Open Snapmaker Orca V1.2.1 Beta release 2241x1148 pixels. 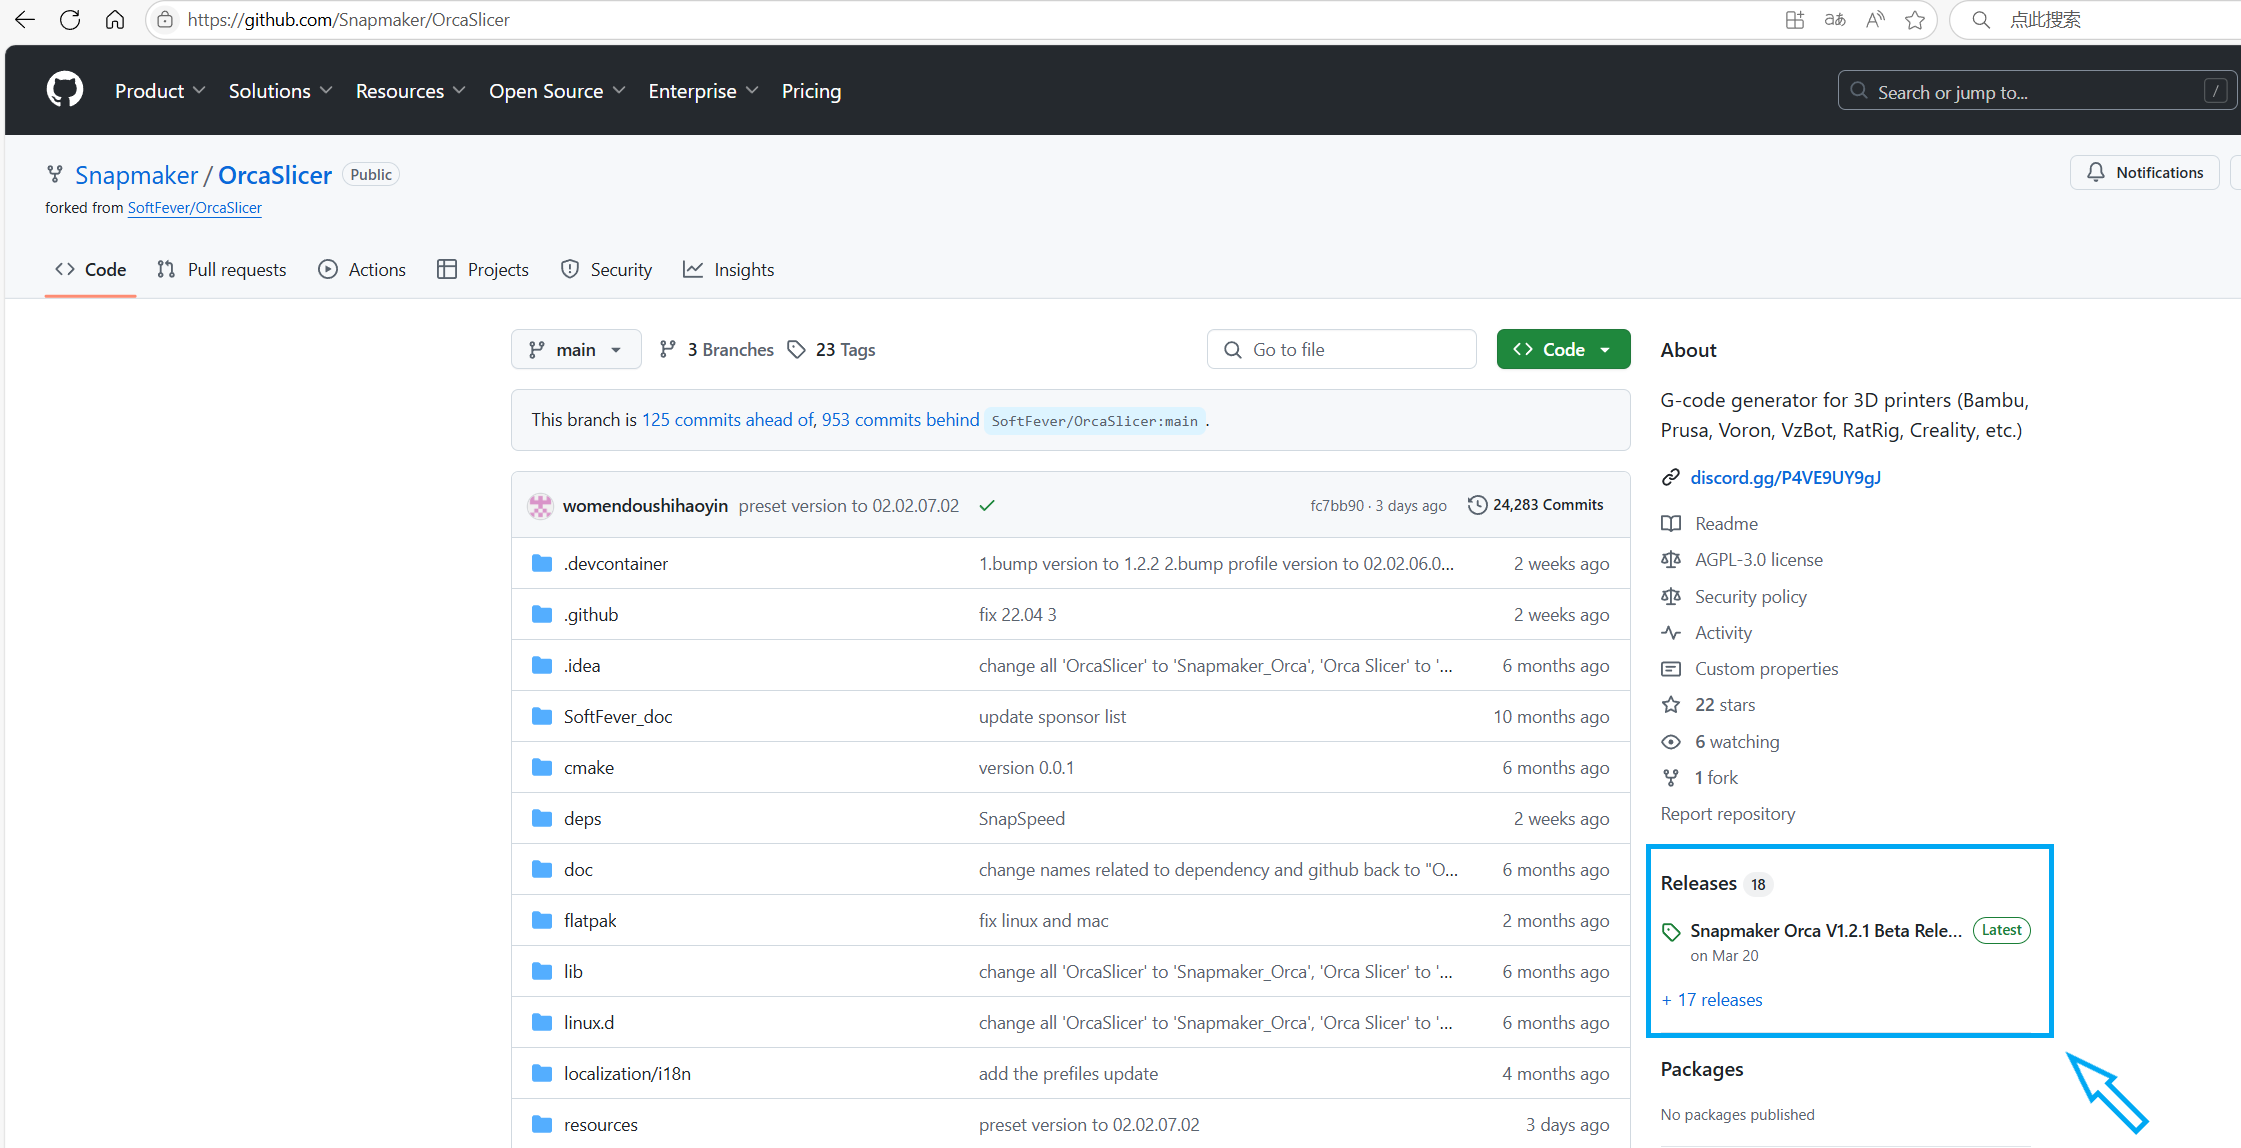click(x=1826, y=930)
